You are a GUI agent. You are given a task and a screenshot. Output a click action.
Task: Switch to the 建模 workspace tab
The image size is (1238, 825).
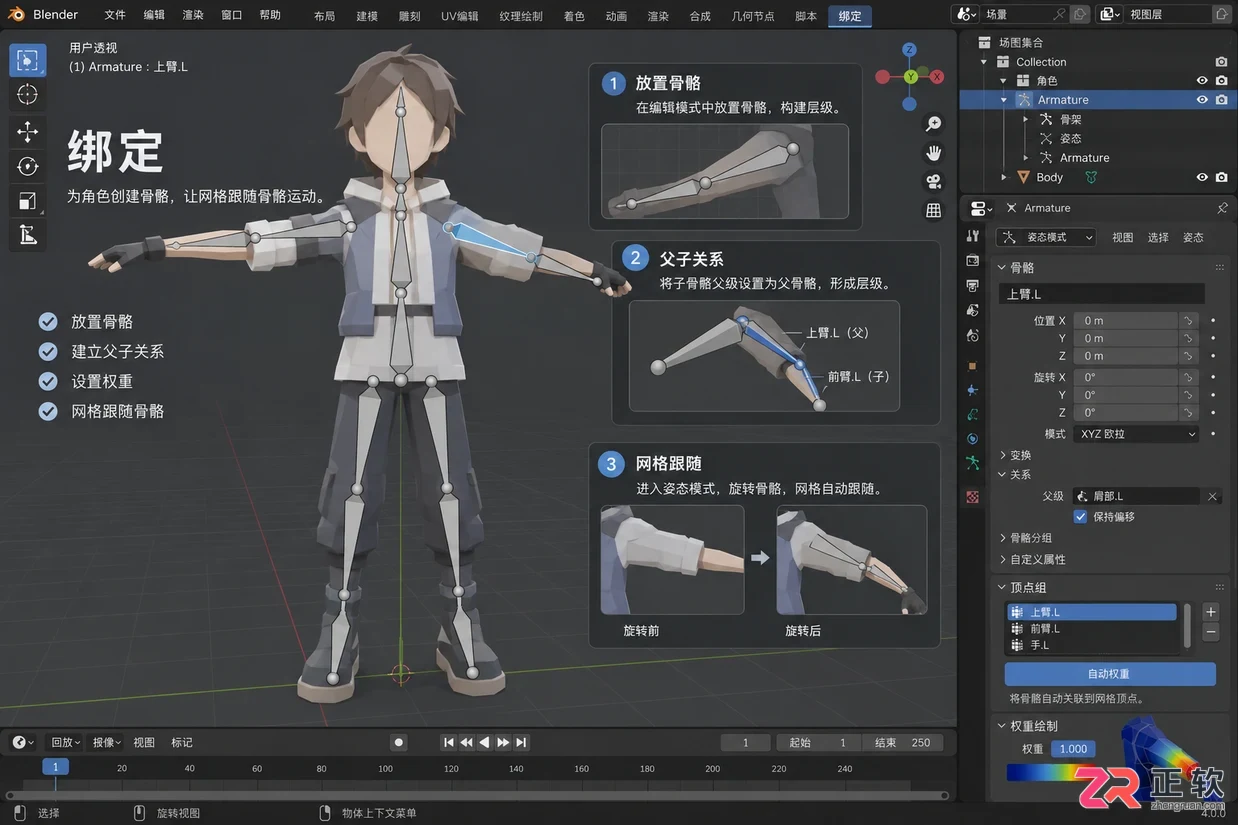[x=367, y=16]
